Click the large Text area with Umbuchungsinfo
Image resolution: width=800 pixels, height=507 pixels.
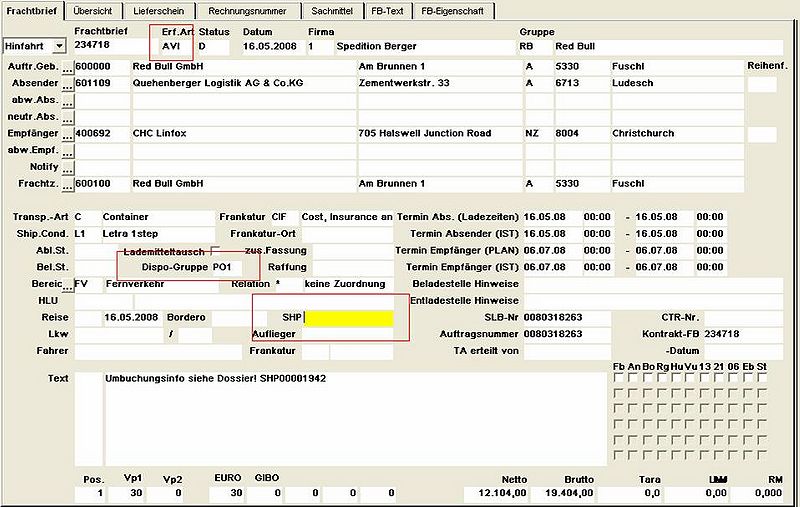pos(356,419)
